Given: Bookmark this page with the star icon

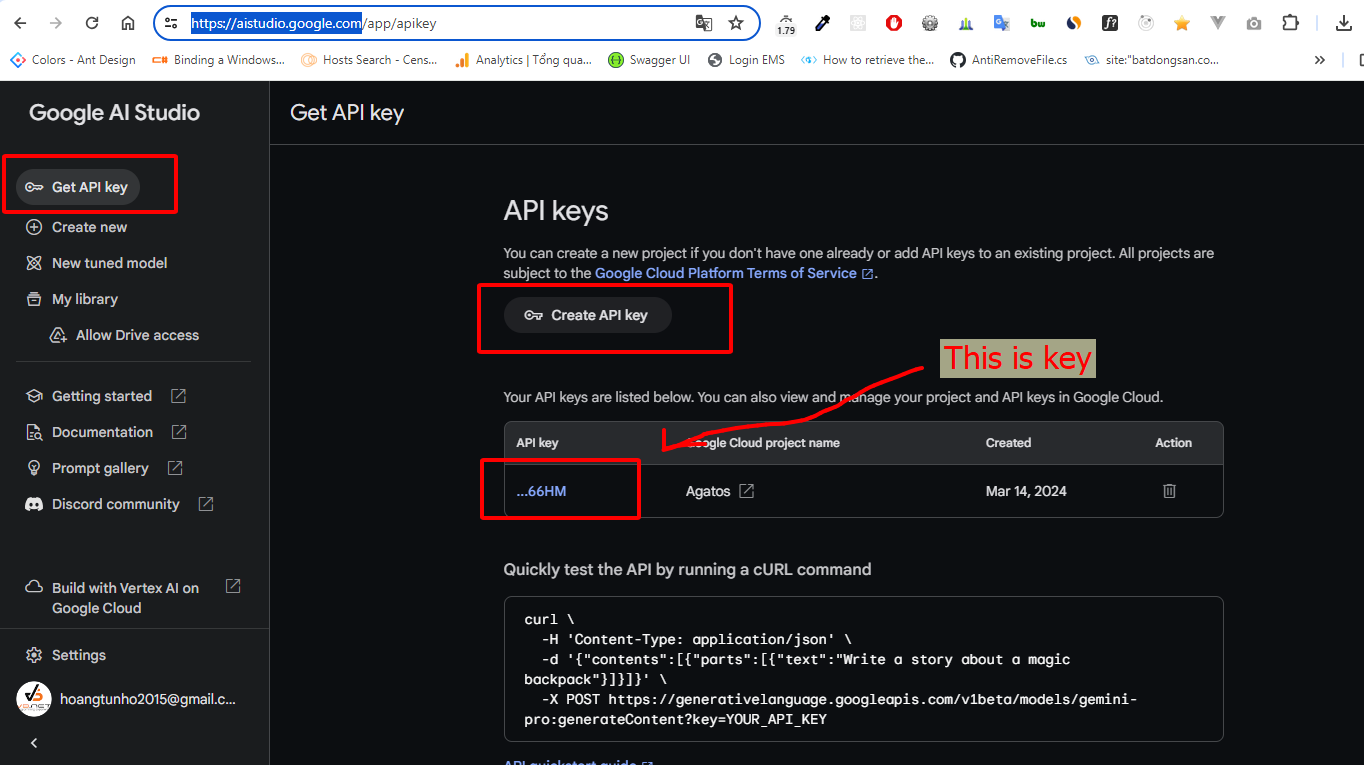Looking at the screenshot, I should point(736,23).
